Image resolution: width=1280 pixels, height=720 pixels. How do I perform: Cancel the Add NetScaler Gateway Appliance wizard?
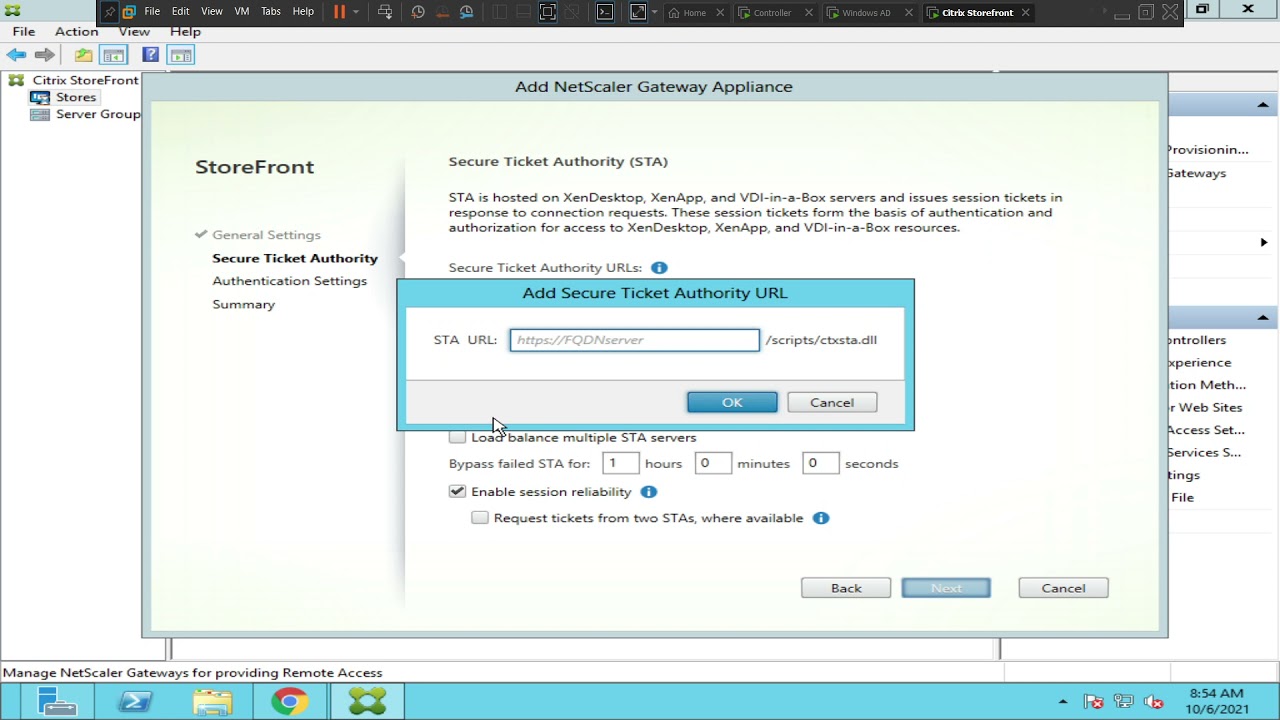[x=1063, y=588]
